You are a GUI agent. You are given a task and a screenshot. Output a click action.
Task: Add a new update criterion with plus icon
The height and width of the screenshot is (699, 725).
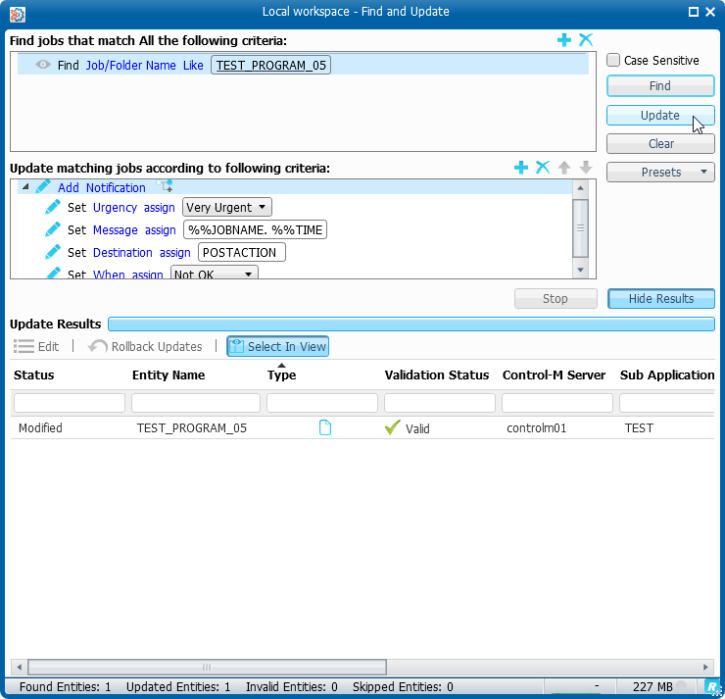pyautogui.click(x=521, y=168)
